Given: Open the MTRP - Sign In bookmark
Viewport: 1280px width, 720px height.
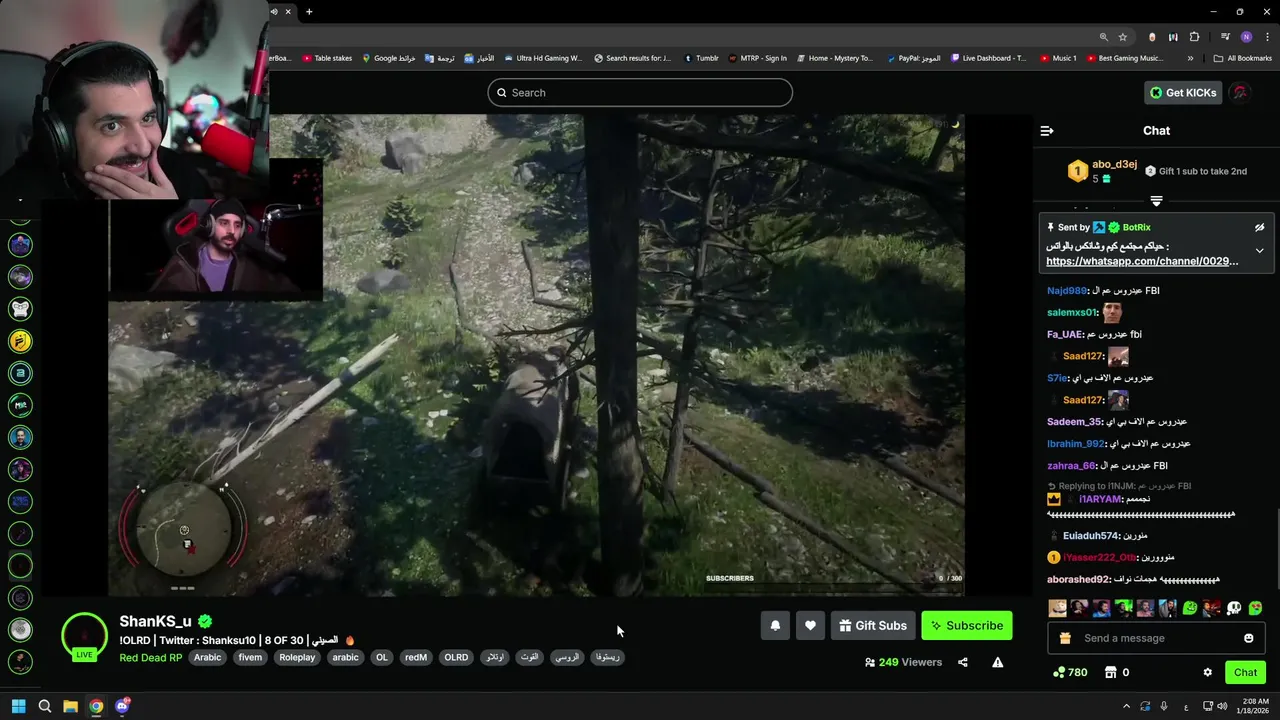Looking at the screenshot, I should [757, 58].
